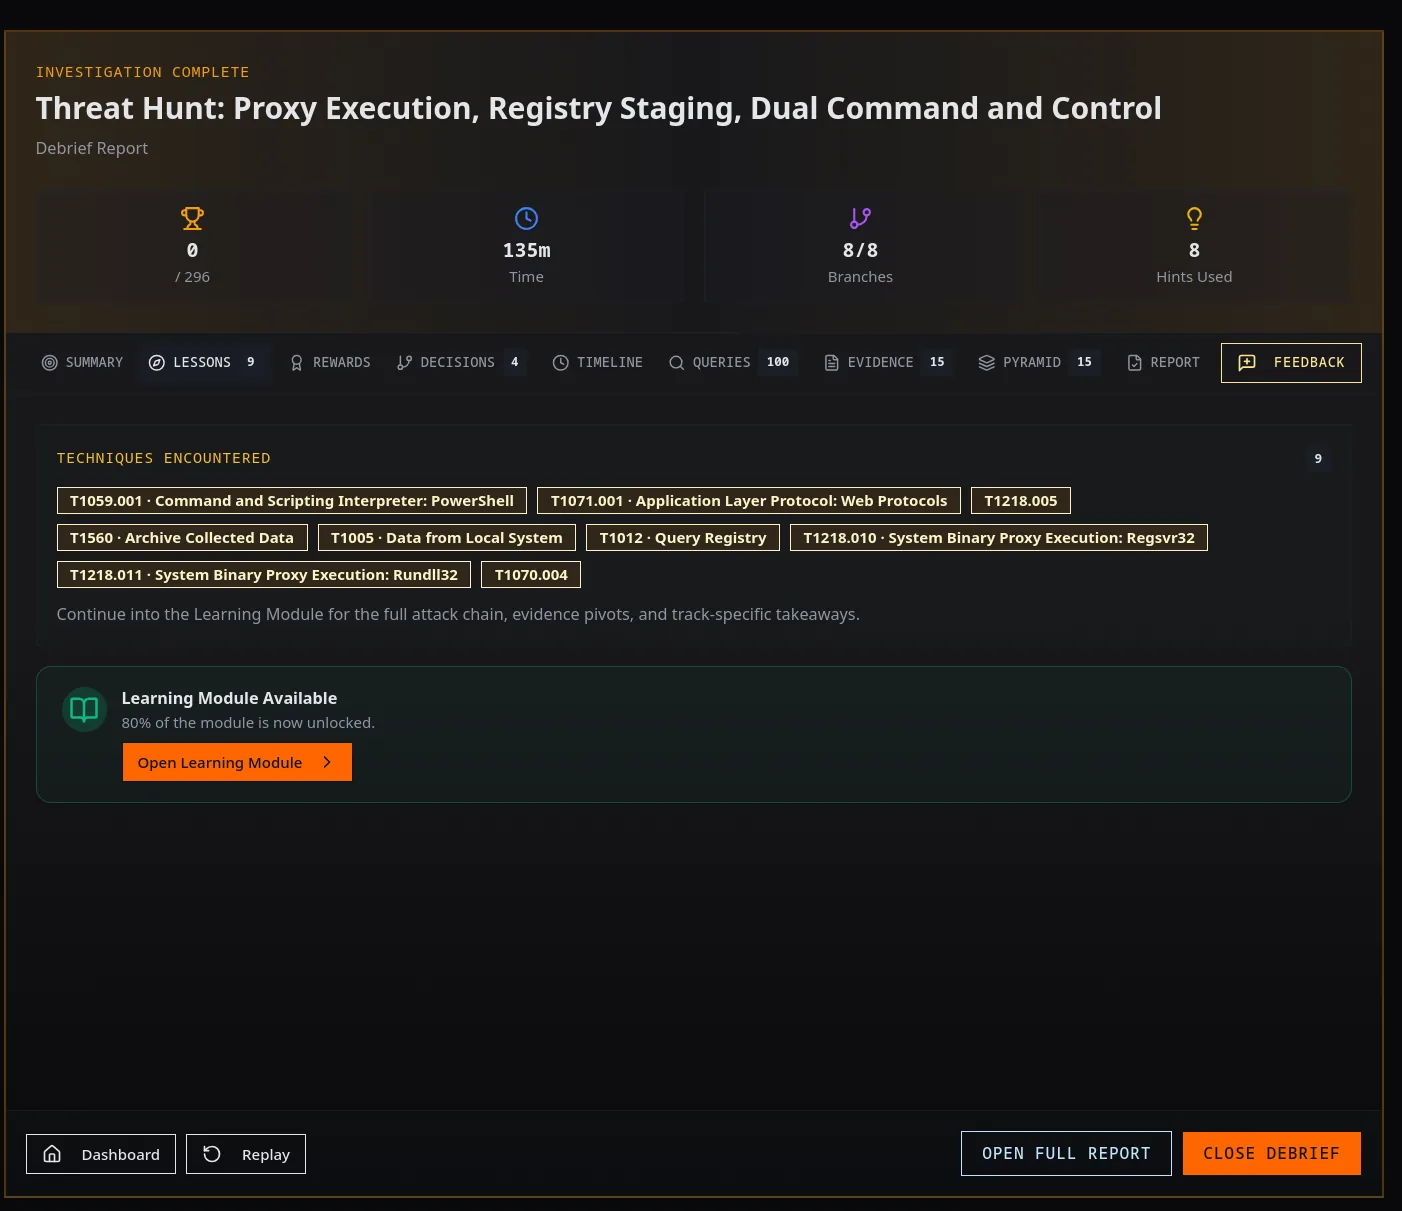Click the Threat Hunt title heading
1402x1211 pixels.
click(x=599, y=108)
